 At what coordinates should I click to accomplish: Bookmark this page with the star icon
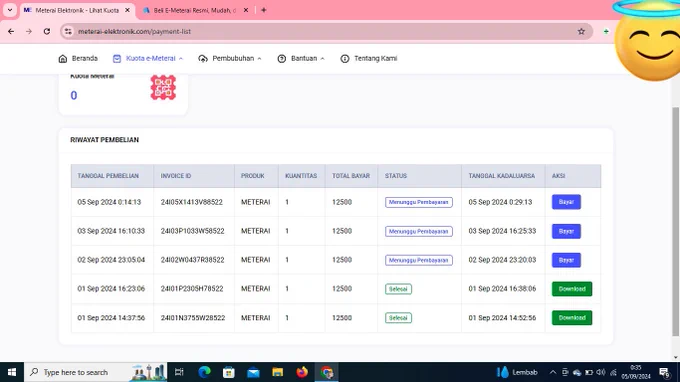point(581,31)
